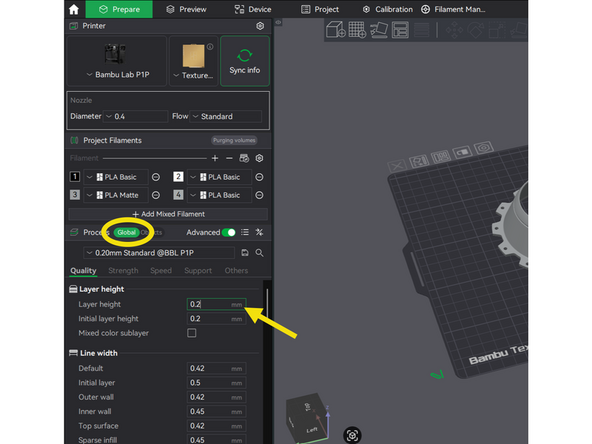Image resolution: width=592 pixels, height=444 pixels.
Task: Select the Support settings tab
Action: pos(198,271)
